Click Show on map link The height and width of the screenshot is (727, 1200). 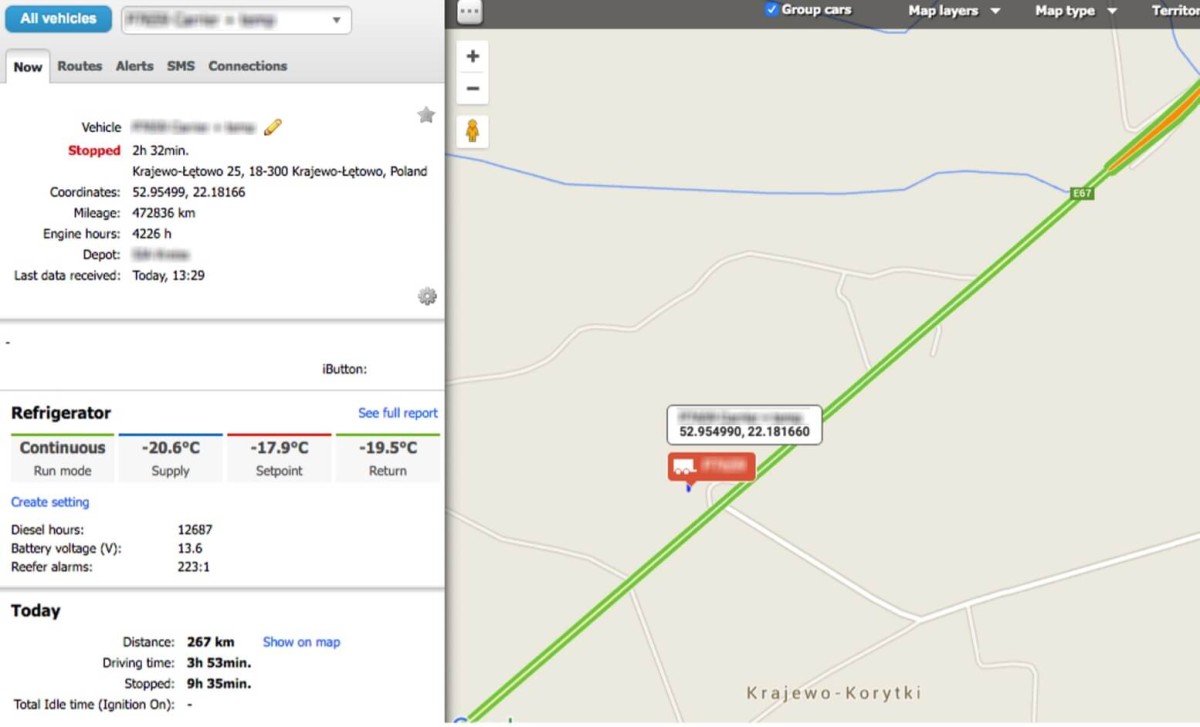[x=301, y=642]
